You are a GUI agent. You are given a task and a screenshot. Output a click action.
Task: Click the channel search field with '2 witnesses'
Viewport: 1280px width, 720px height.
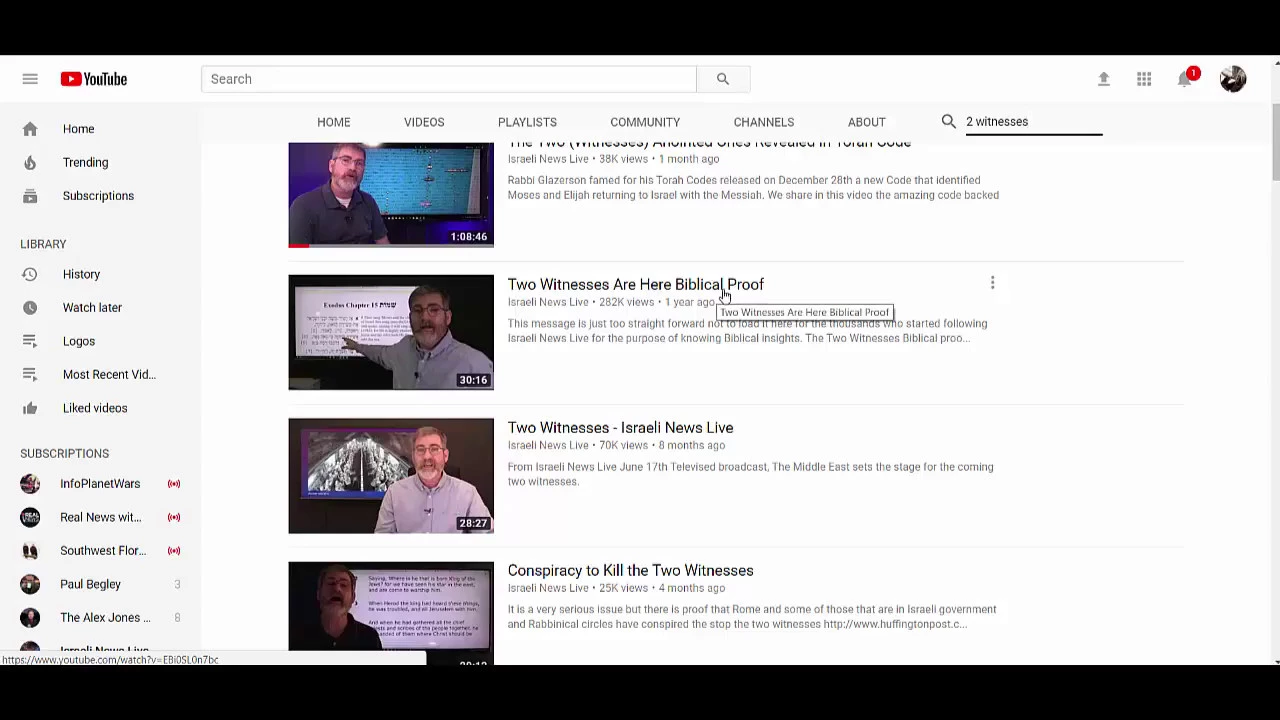point(1033,122)
